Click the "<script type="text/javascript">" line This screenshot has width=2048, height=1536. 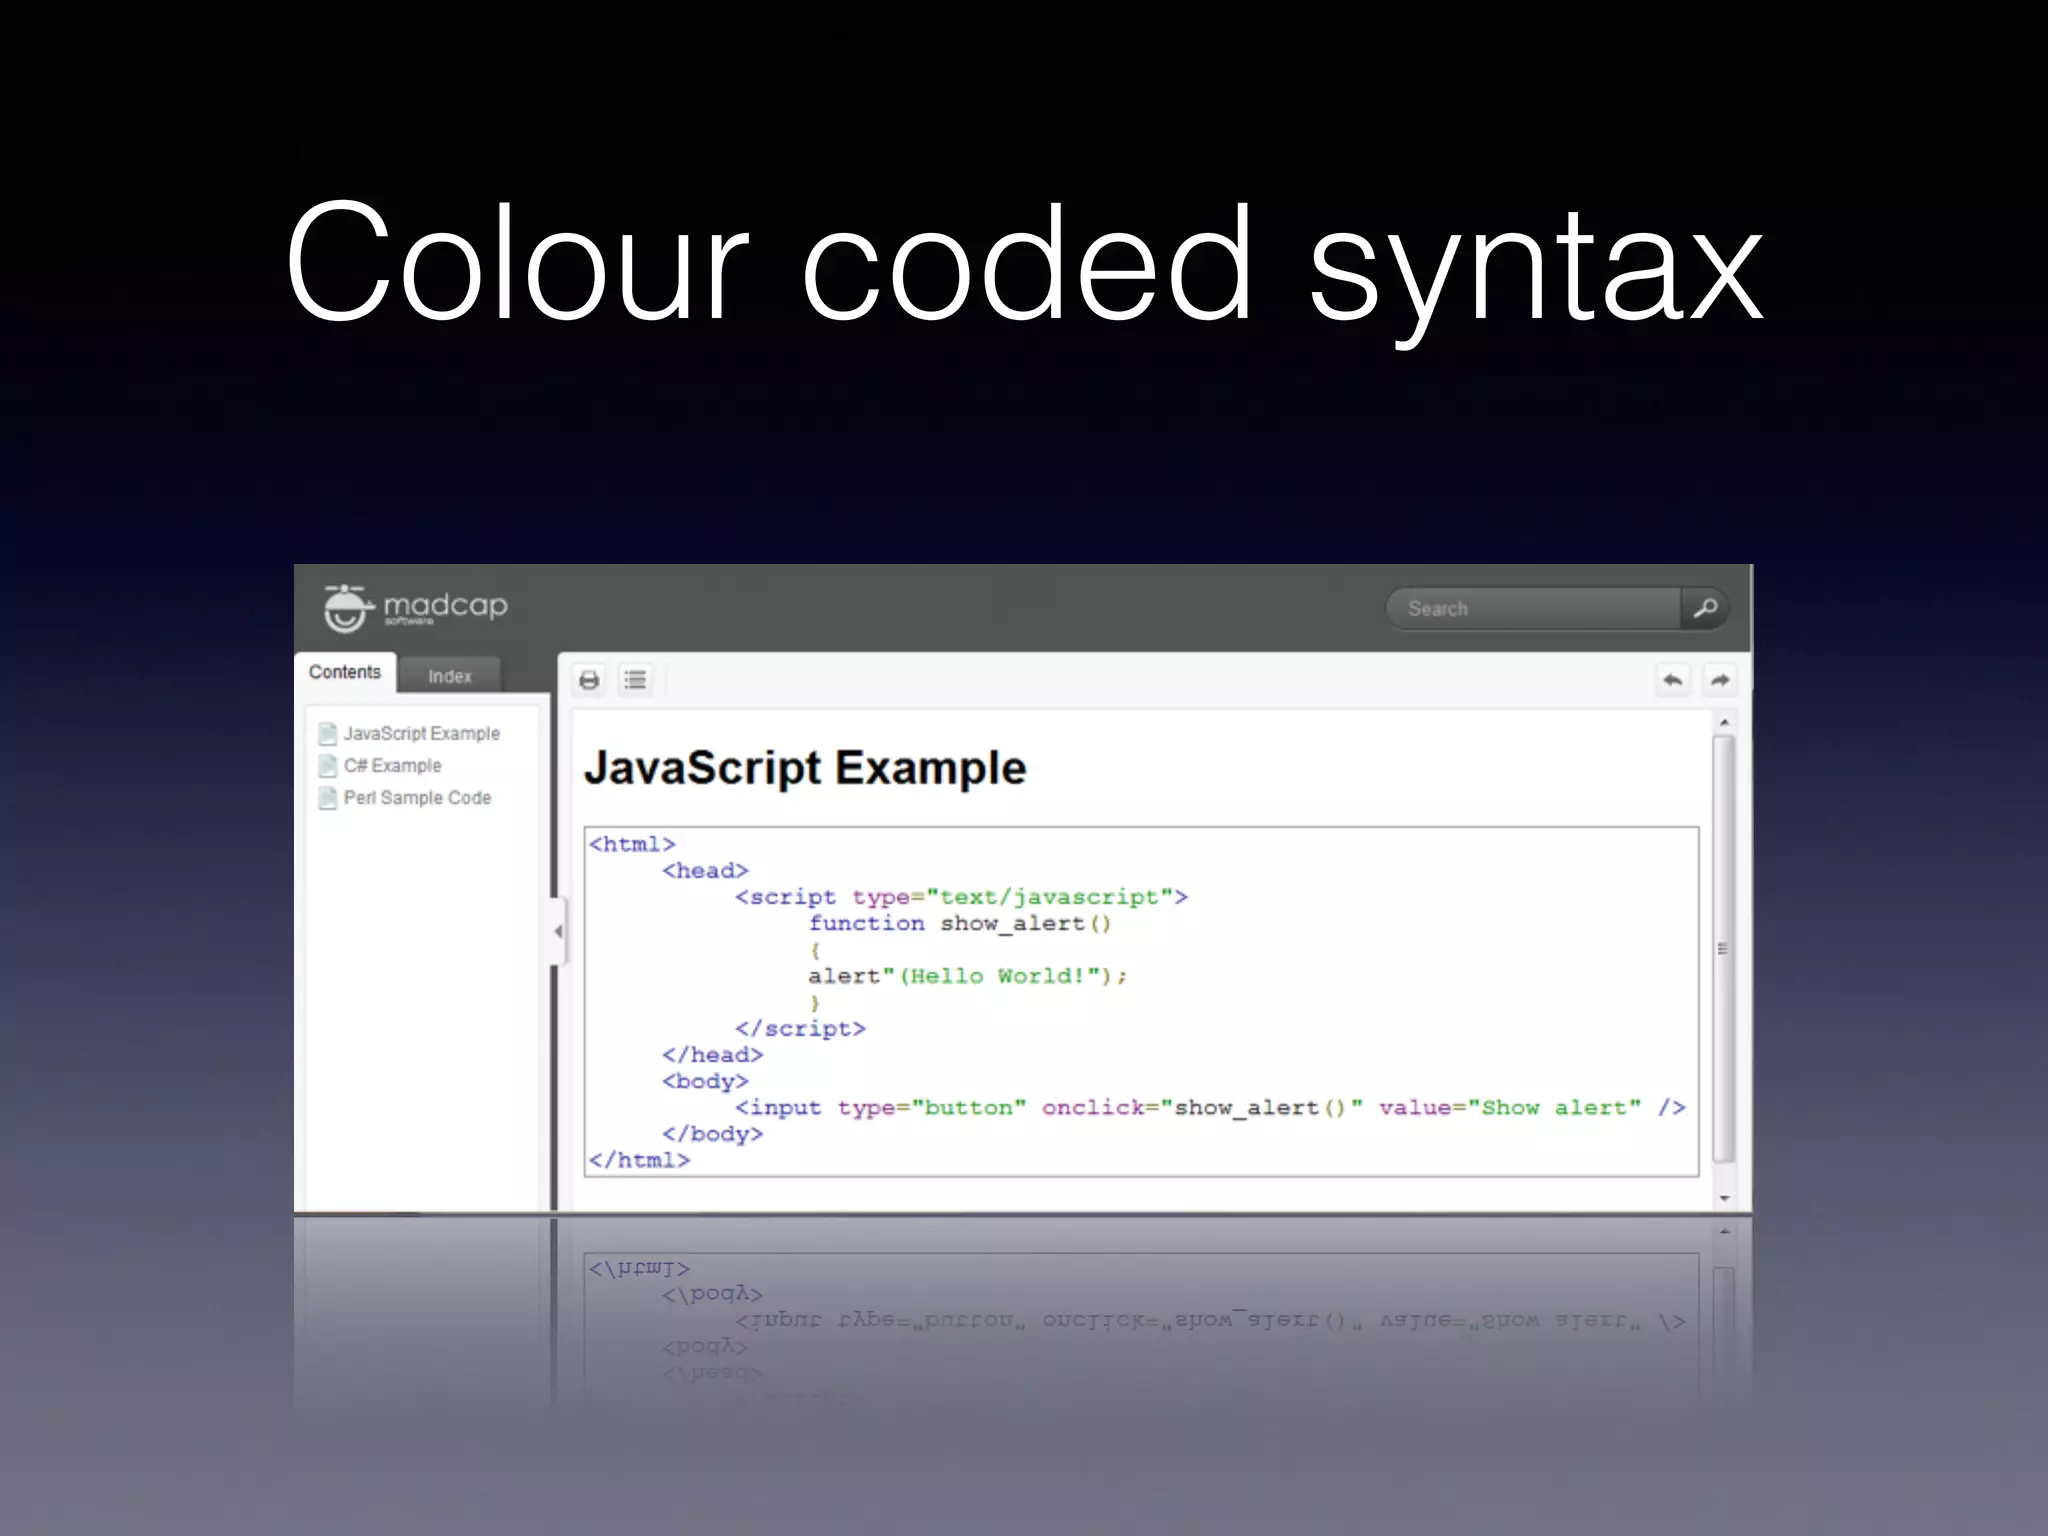coord(961,897)
